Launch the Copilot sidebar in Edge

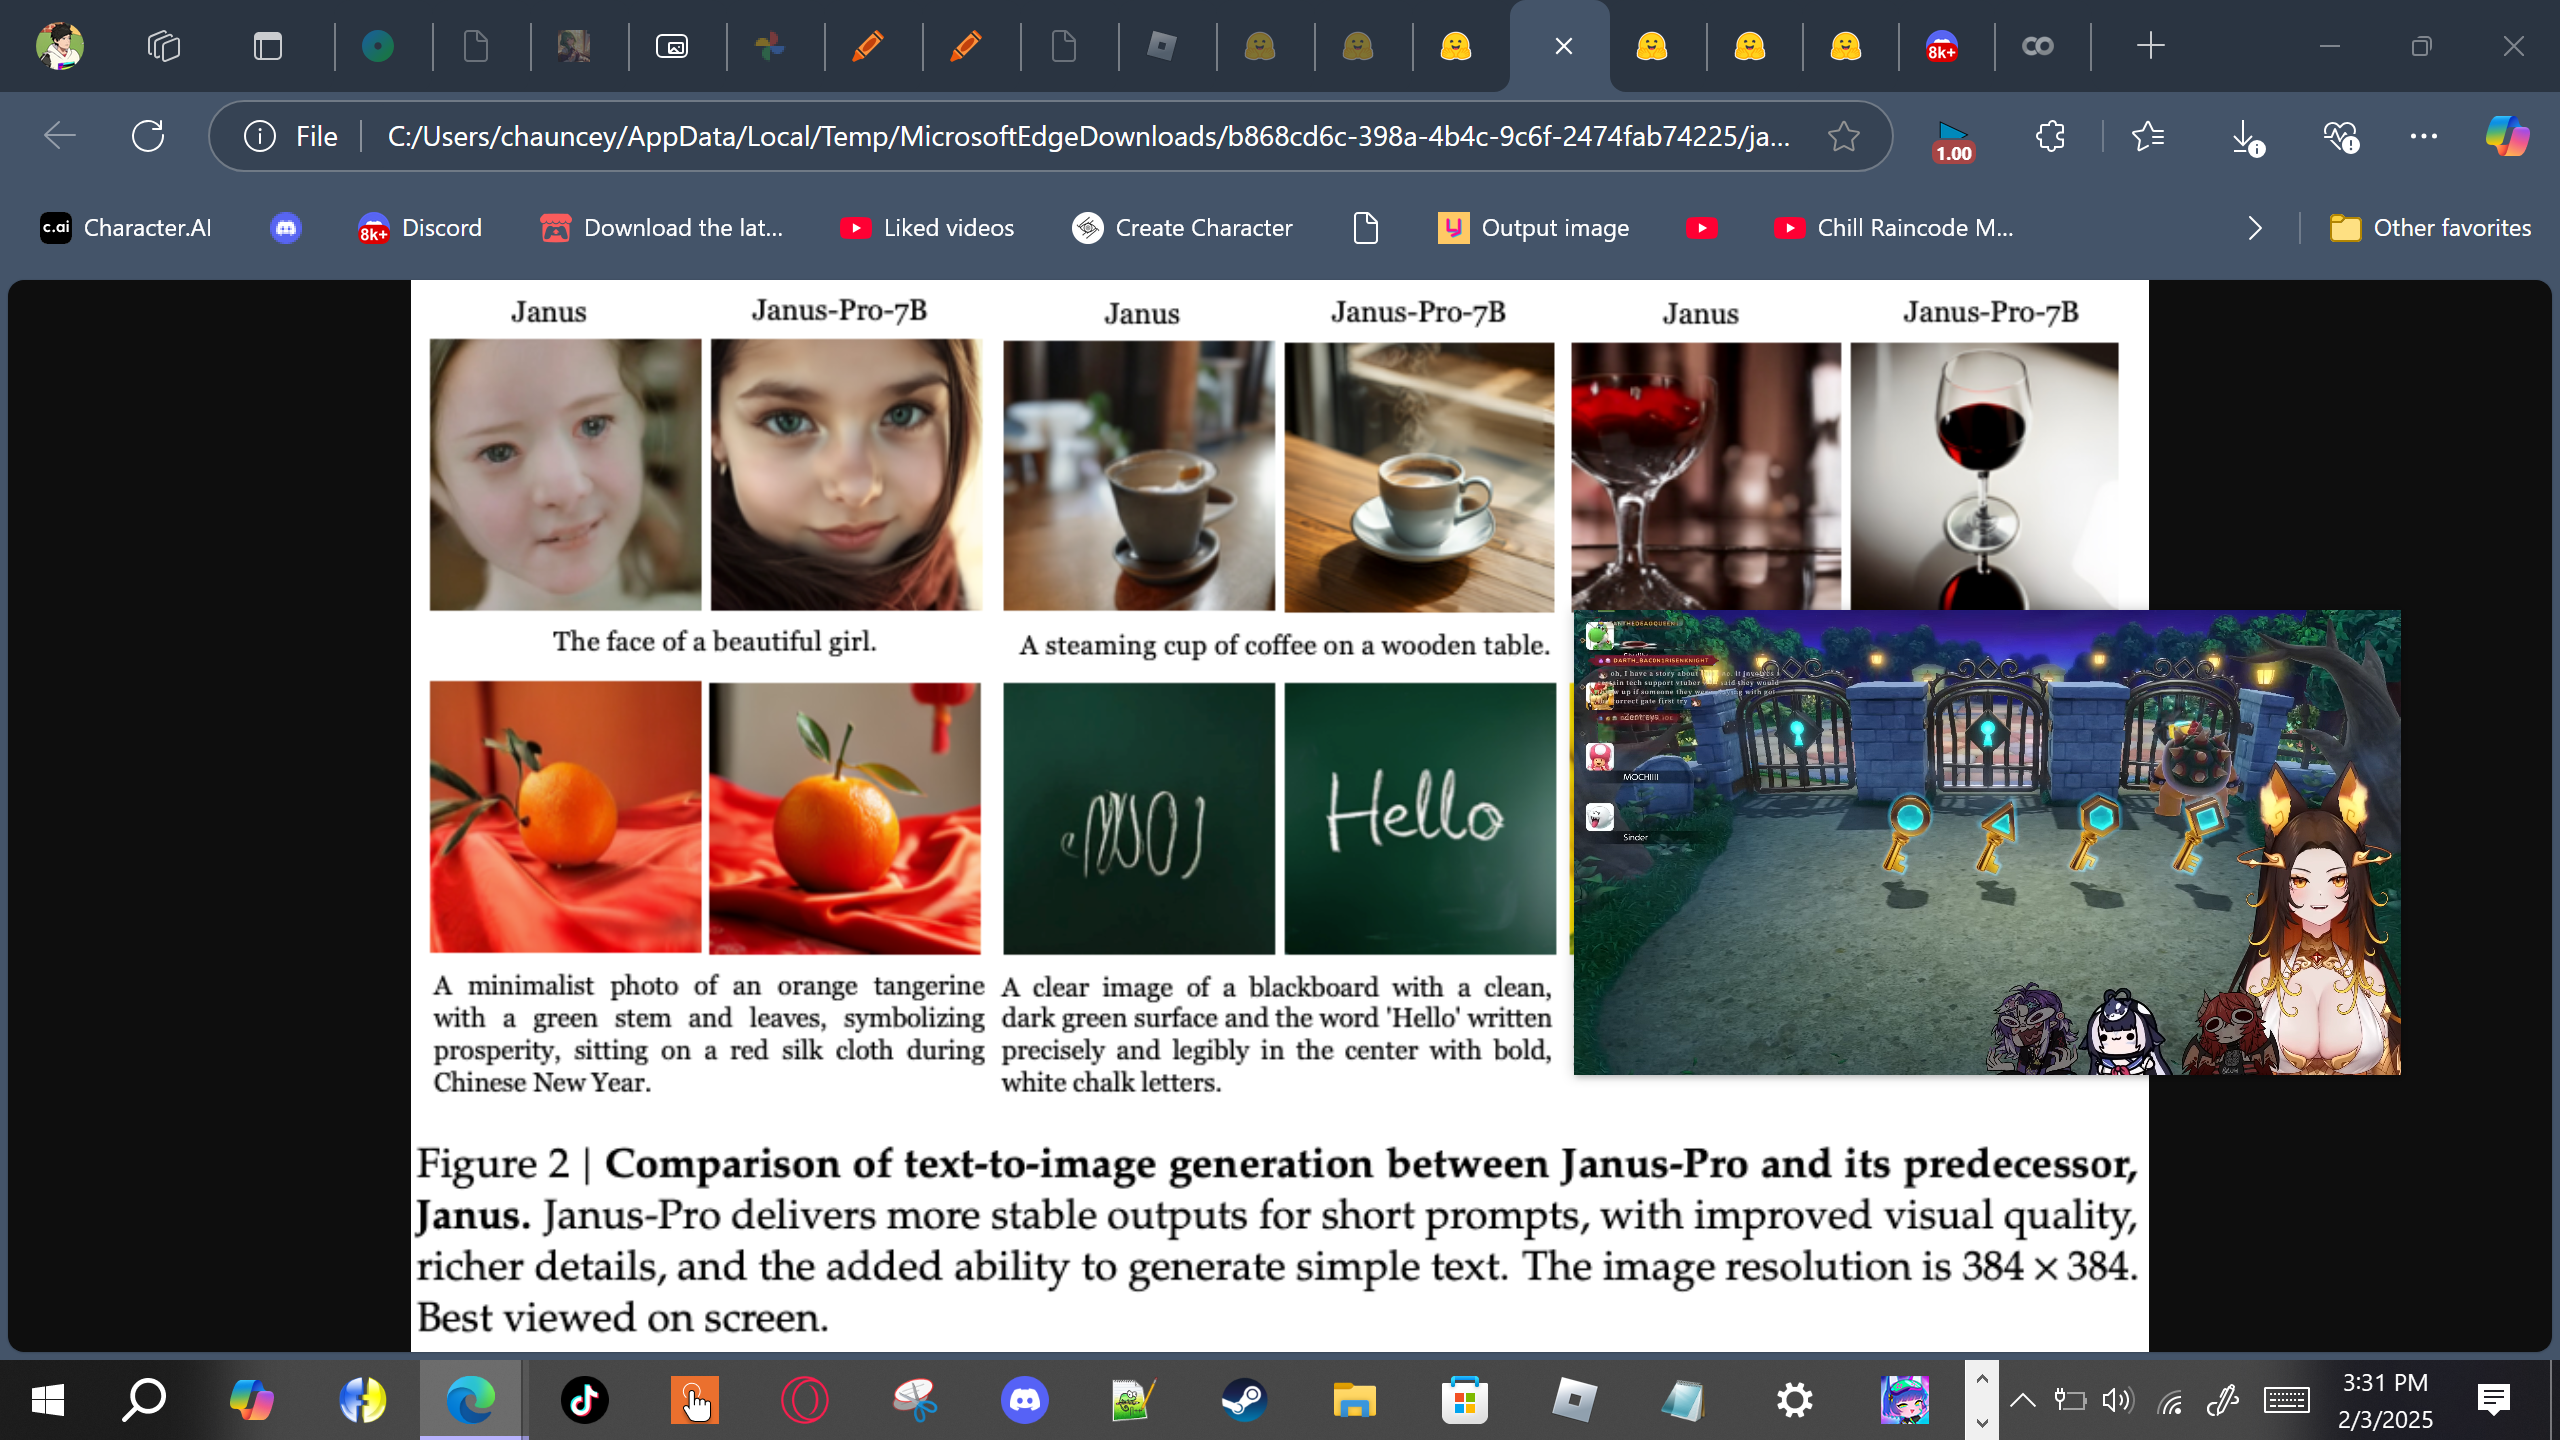2508,136
